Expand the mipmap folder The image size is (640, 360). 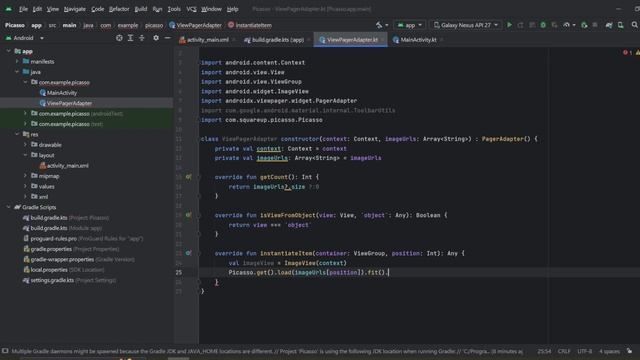25,176
